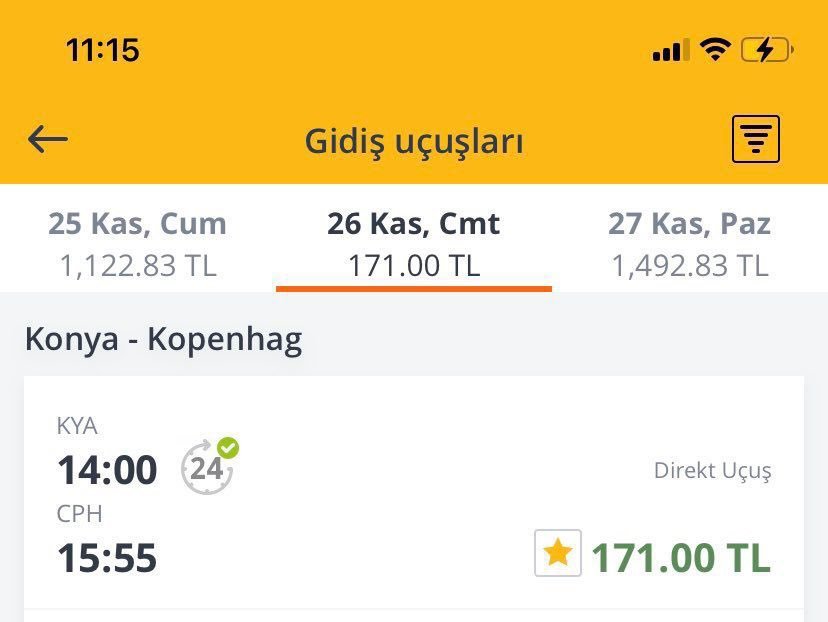Tap the Wi-Fi status icon
The height and width of the screenshot is (622, 828).
715,49
